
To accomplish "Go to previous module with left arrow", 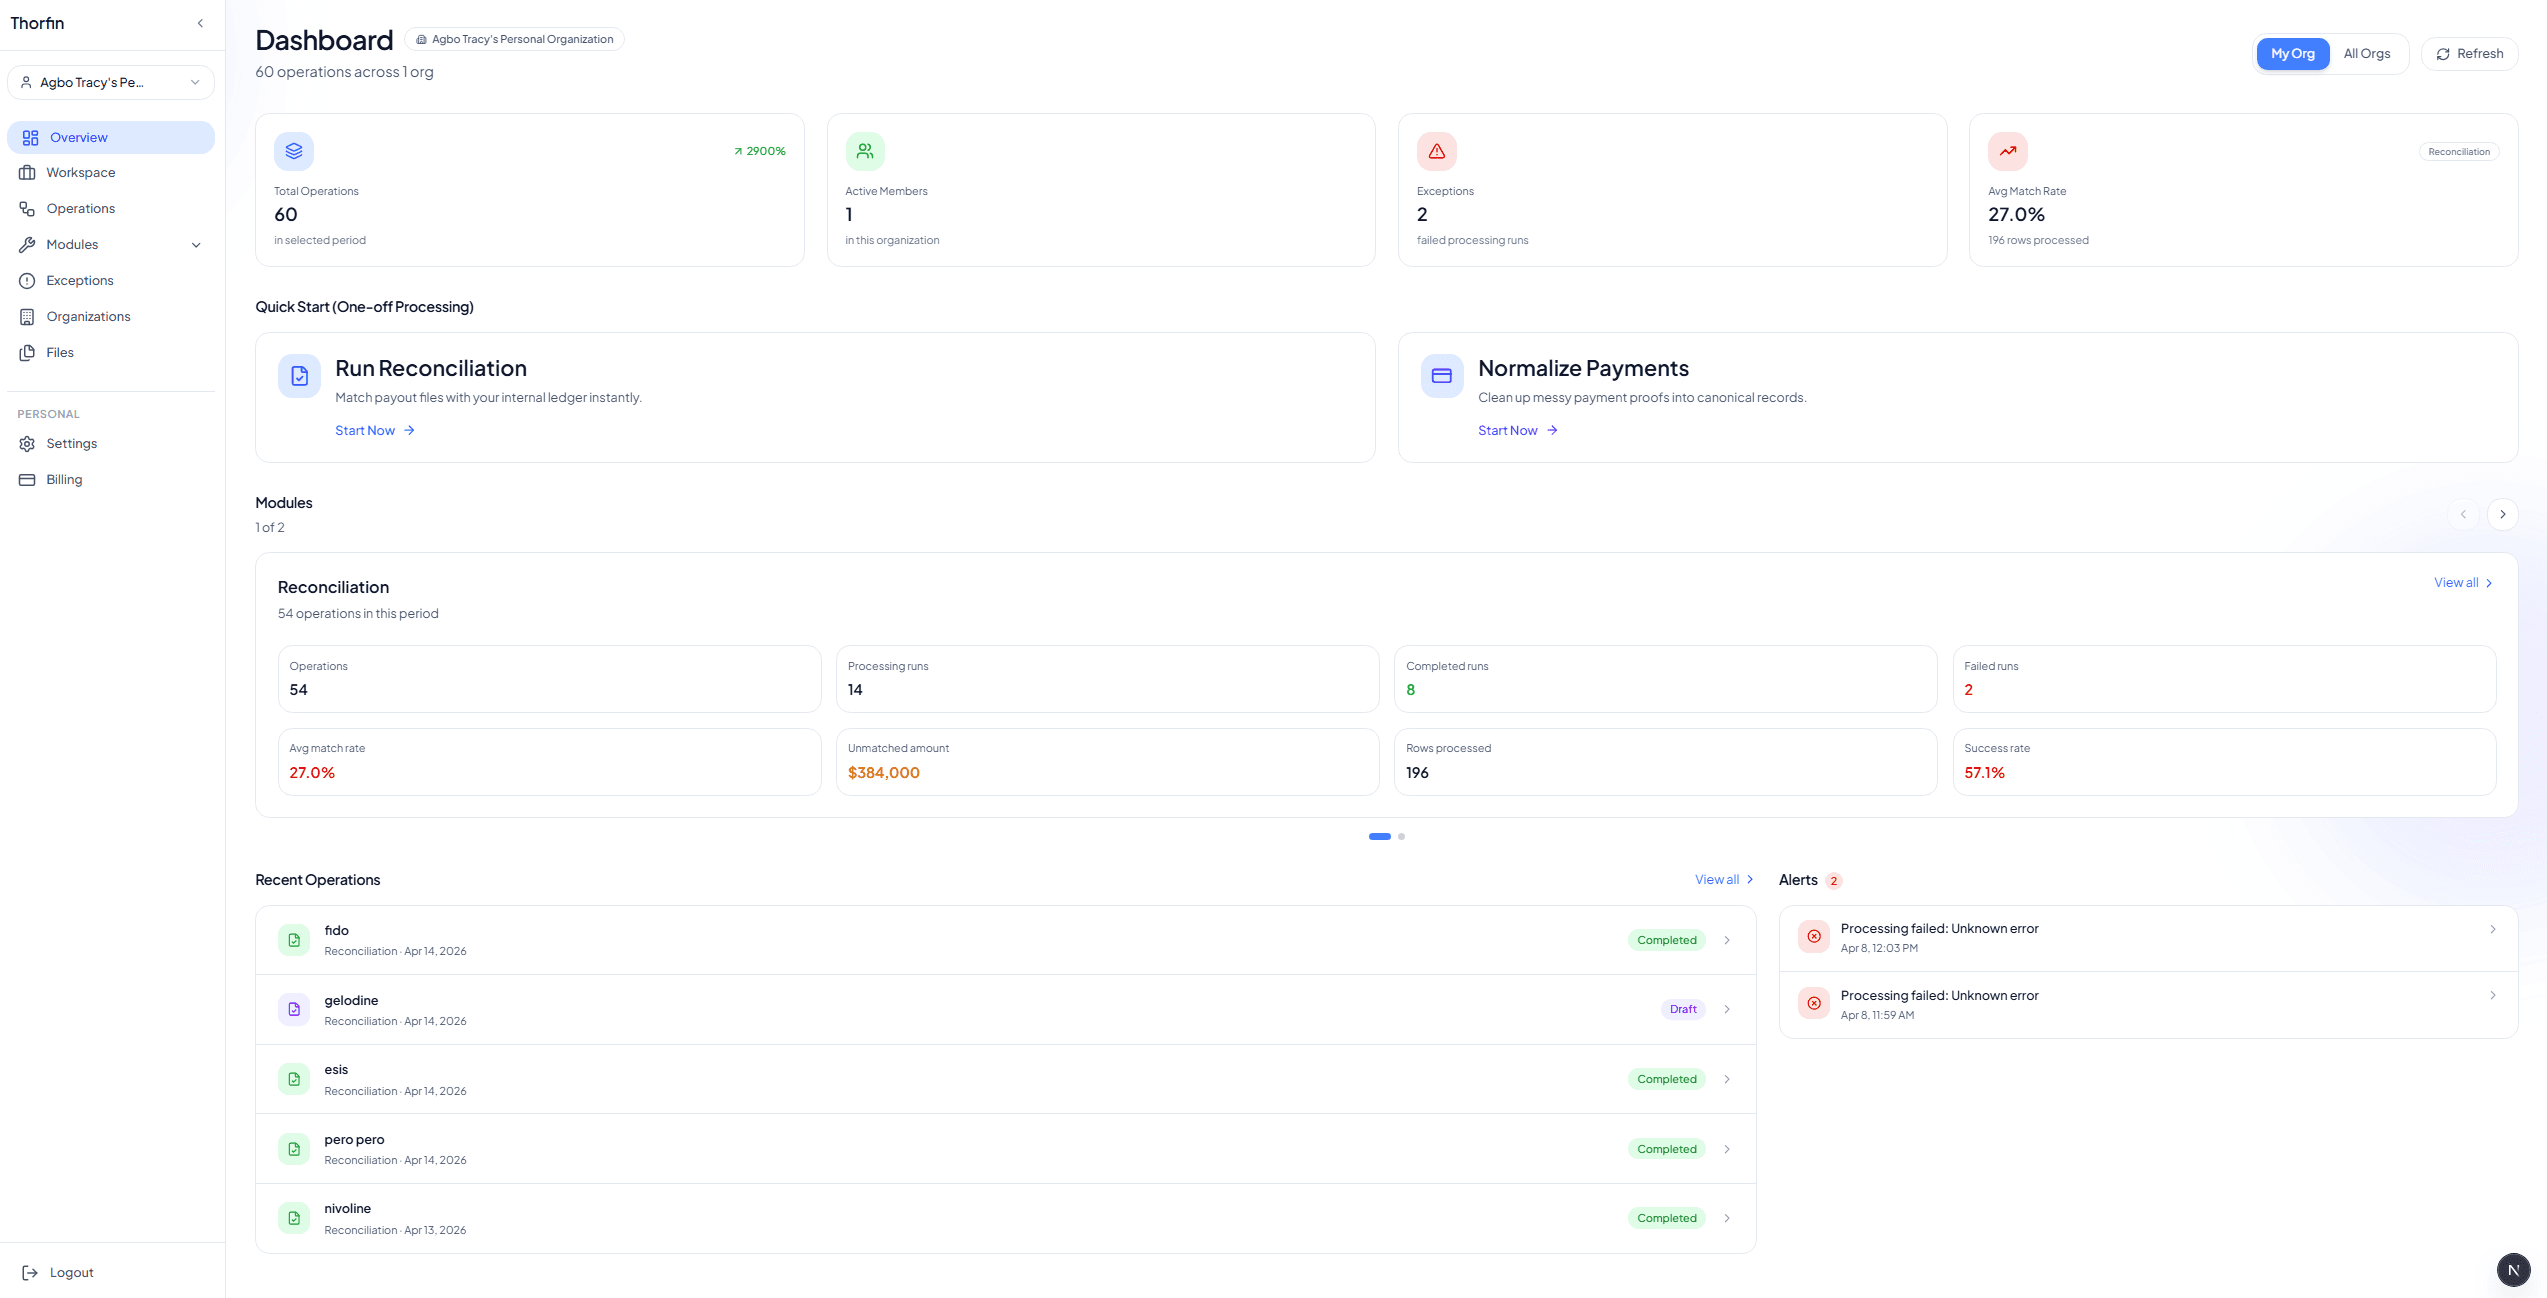I will [x=2462, y=514].
